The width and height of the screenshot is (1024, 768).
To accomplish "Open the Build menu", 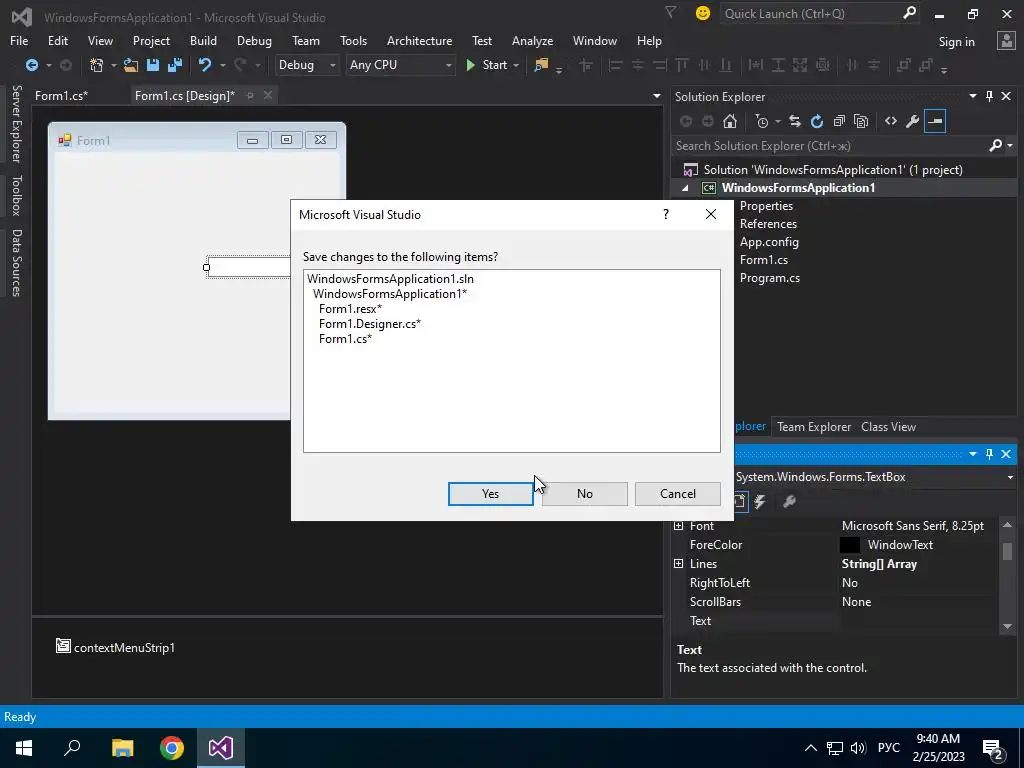I will pos(203,40).
